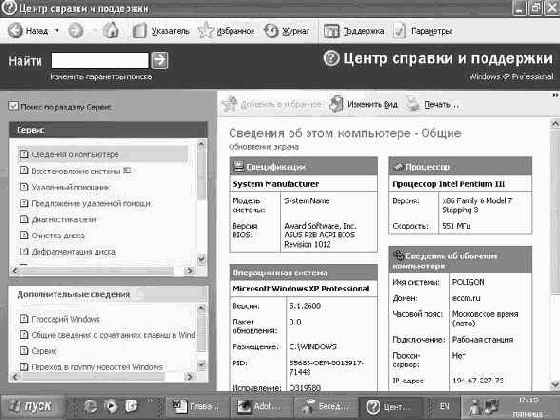This screenshot has height=420, width=560.
Task: Click the content pane scroll up arrow
Action: click(555, 124)
